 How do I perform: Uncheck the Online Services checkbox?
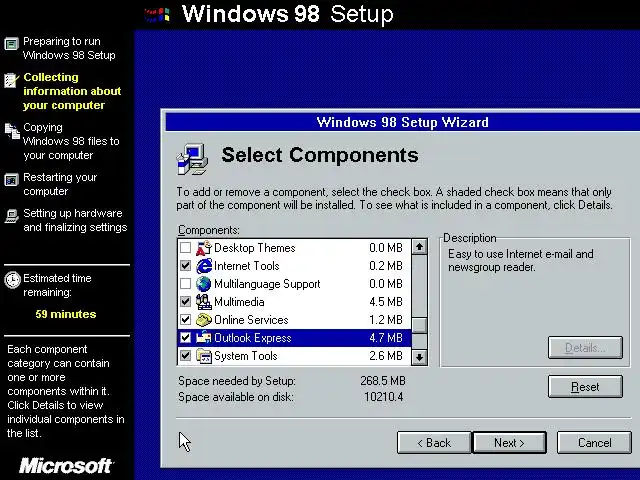pos(185,320)
